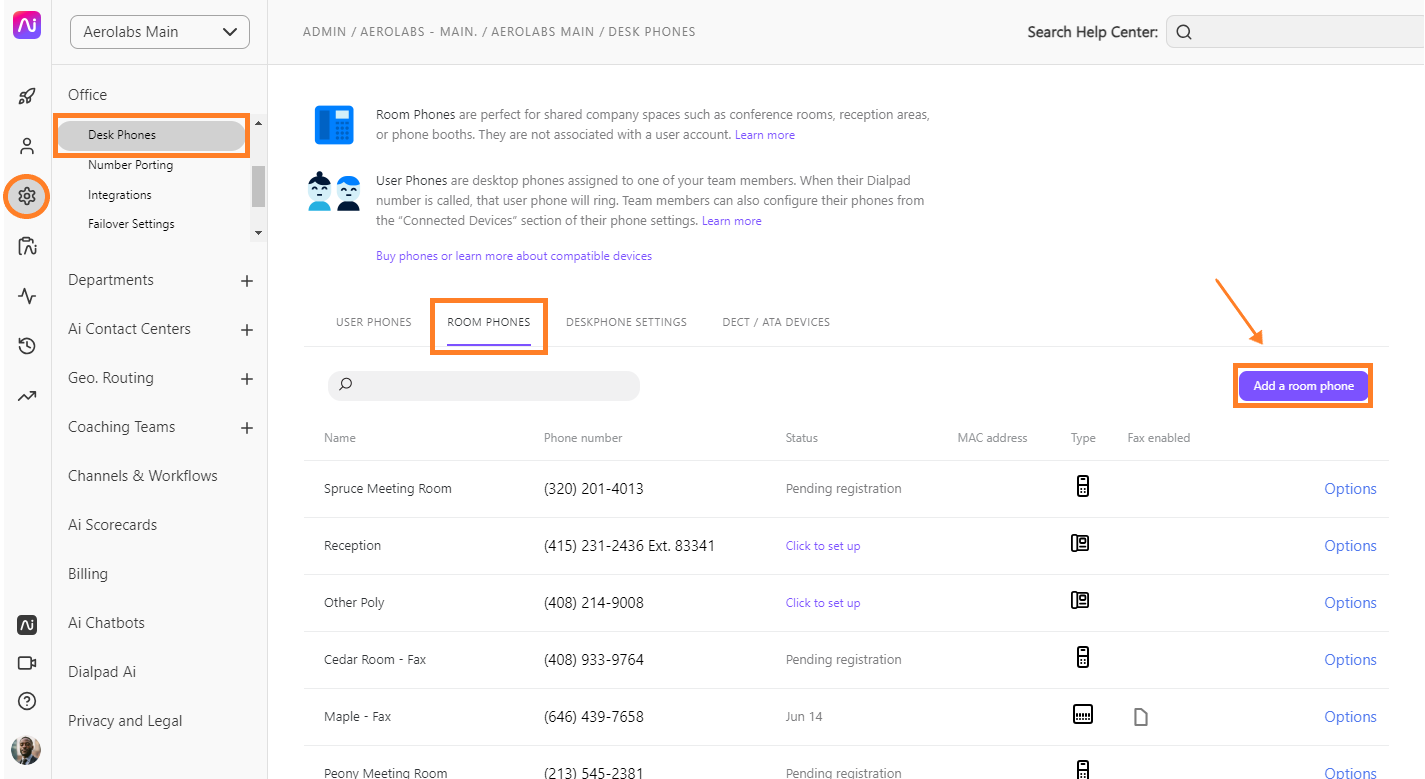
Task: Click the Office submenu scroll down arrow
Action: coord(258,232)
